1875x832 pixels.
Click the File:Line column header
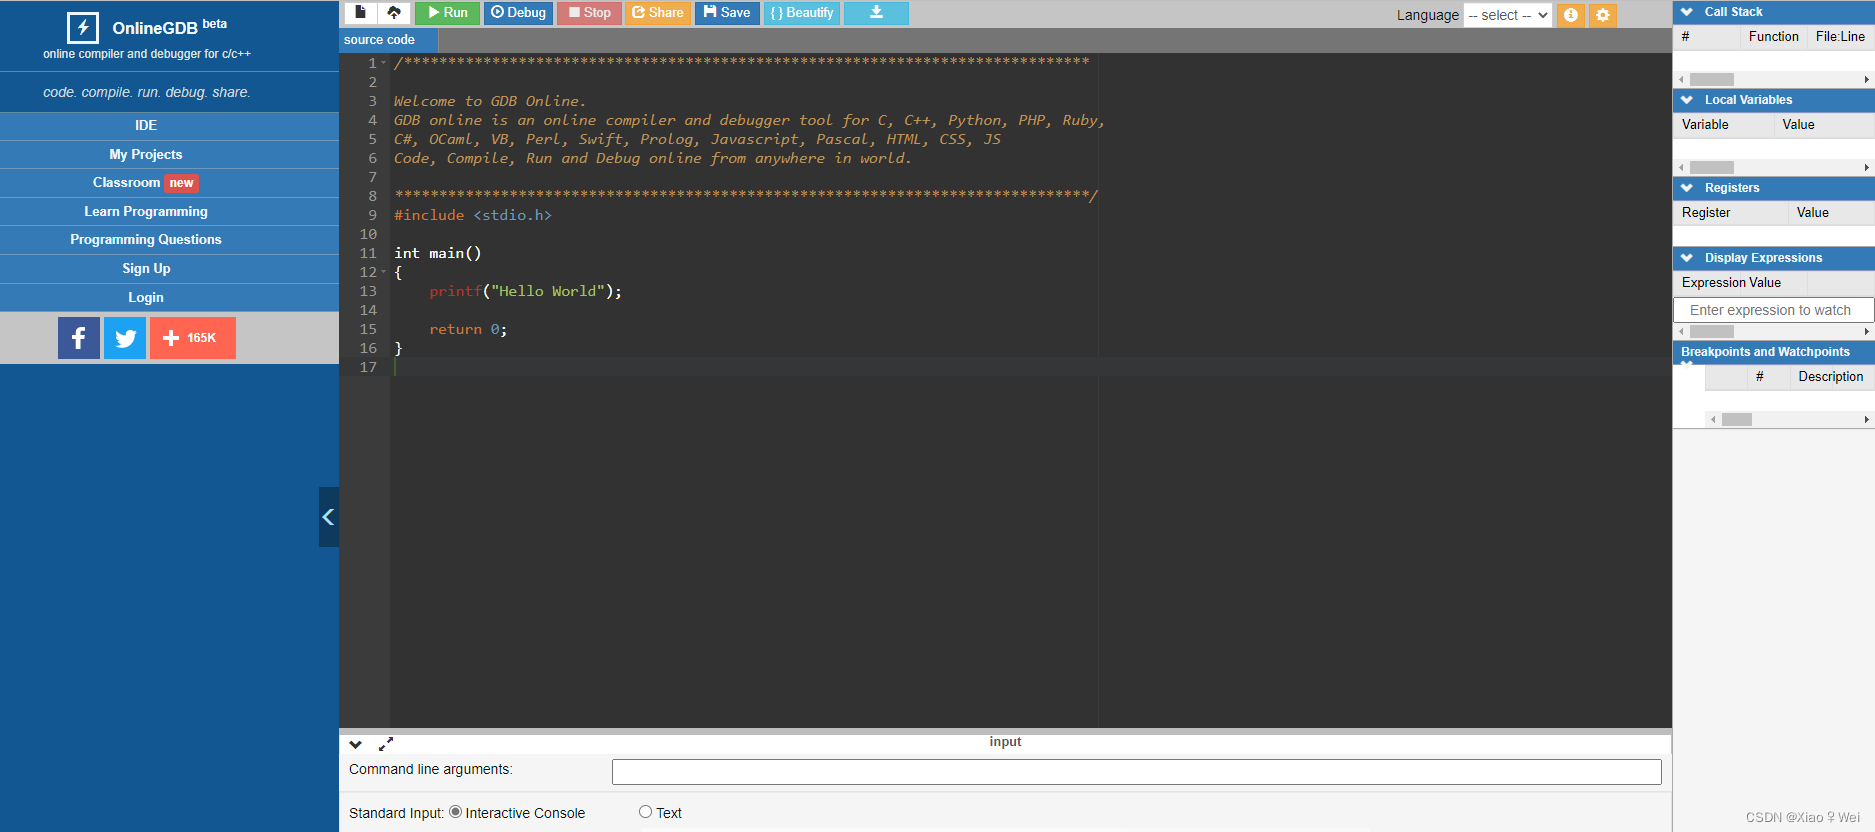[1840, 37]
